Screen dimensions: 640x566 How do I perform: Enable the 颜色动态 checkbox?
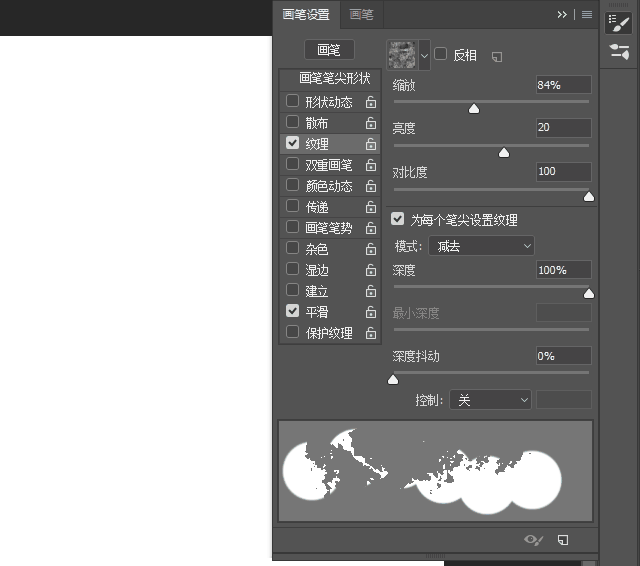[292, 185]
